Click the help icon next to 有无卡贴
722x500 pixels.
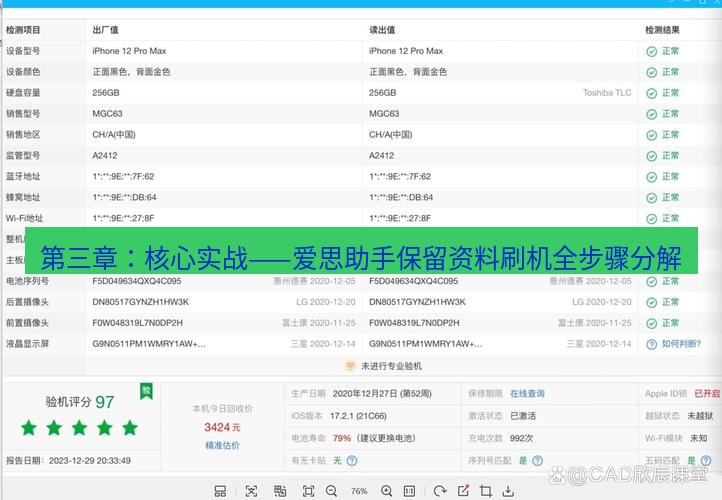point(352,460)
